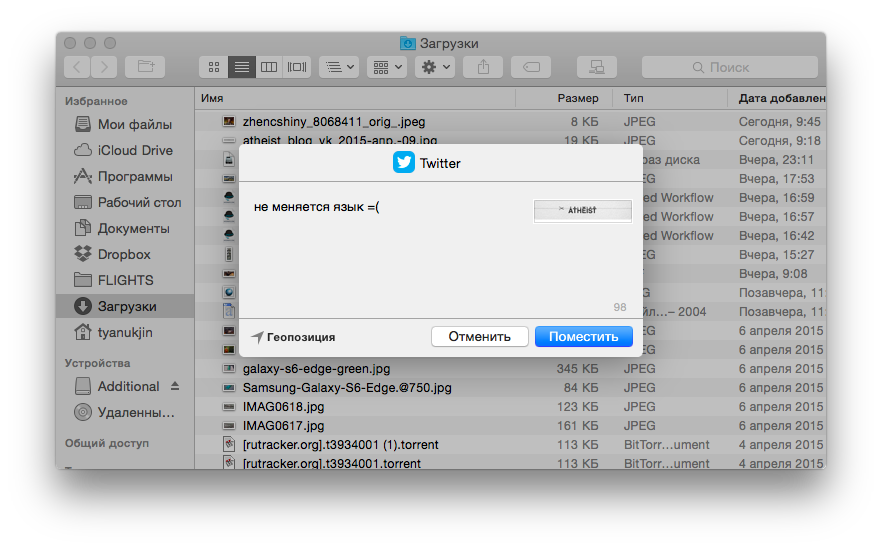Click the Share toolbar button
The image size is (882, 549).
coord(483,67)
